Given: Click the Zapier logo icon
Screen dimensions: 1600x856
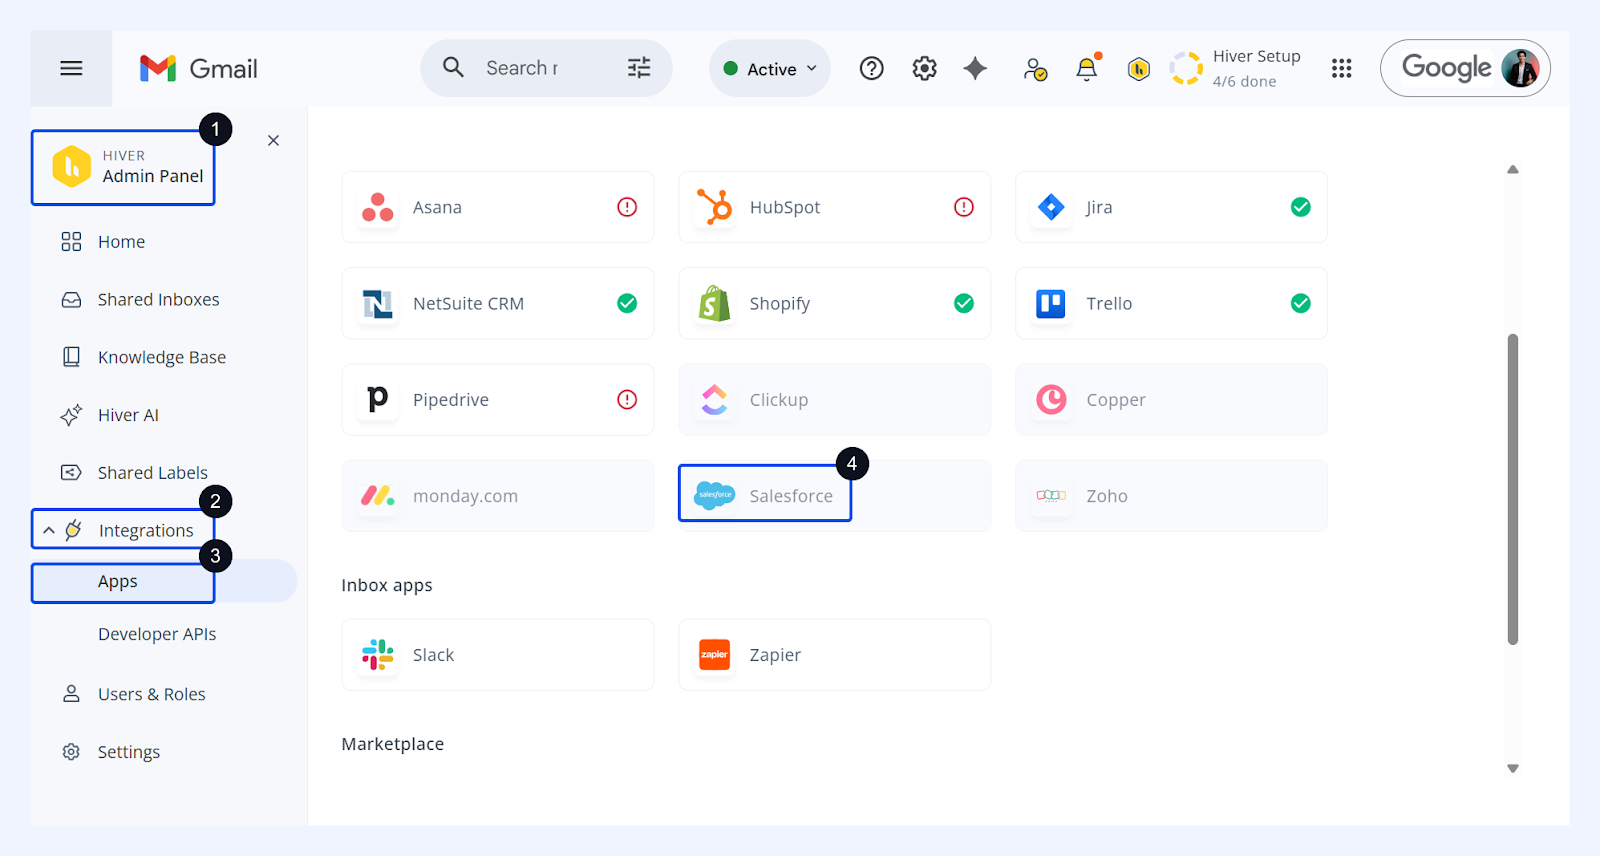Looking at the screenshot, I should point(715,655).
